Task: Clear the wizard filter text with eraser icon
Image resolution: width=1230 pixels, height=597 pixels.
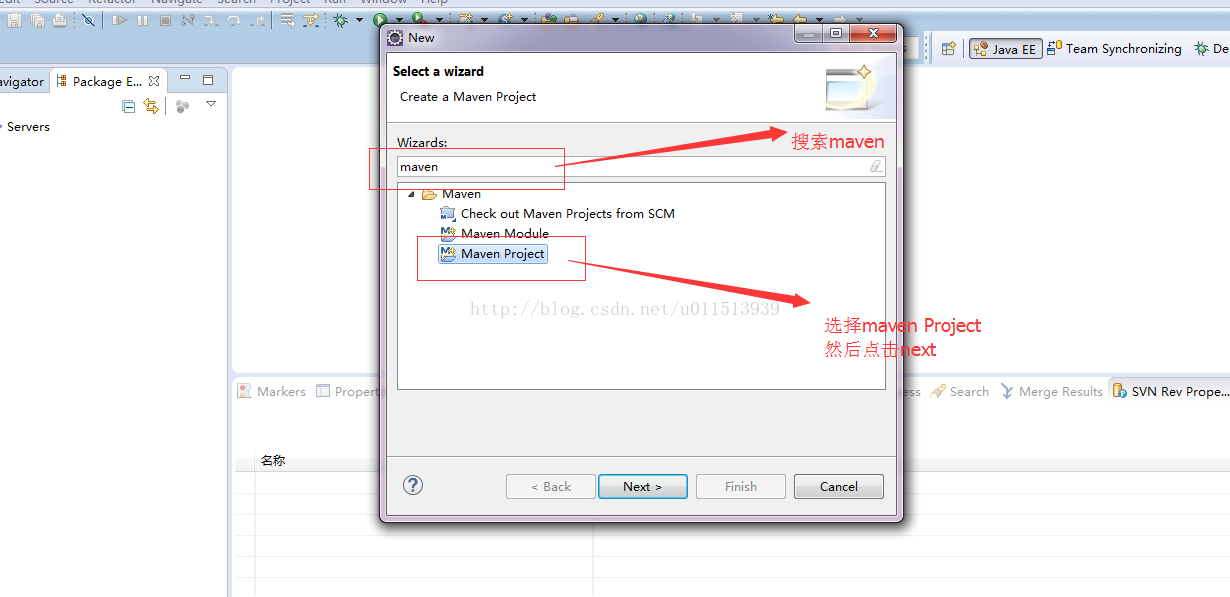Action: [876, 167]
